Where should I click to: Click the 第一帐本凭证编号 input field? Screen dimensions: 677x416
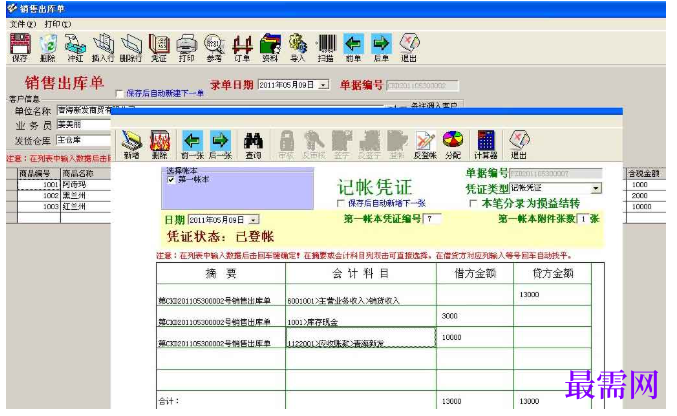(x=432, y=219)
